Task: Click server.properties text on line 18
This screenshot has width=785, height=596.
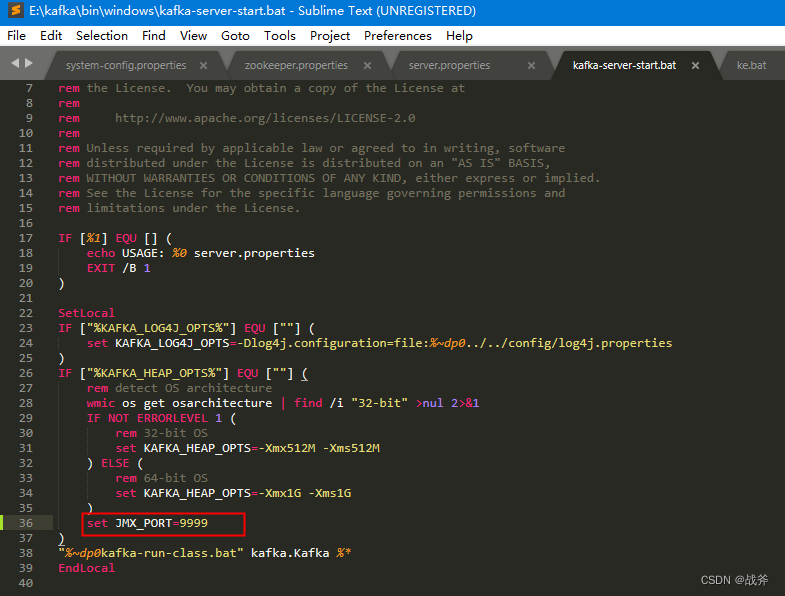Action: tap(254, 253)
